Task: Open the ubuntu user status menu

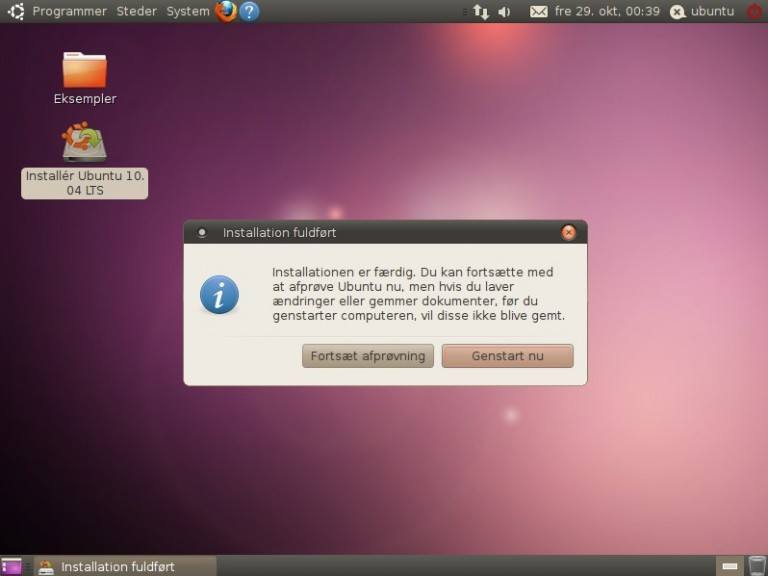Action: [x=702, y=11]
